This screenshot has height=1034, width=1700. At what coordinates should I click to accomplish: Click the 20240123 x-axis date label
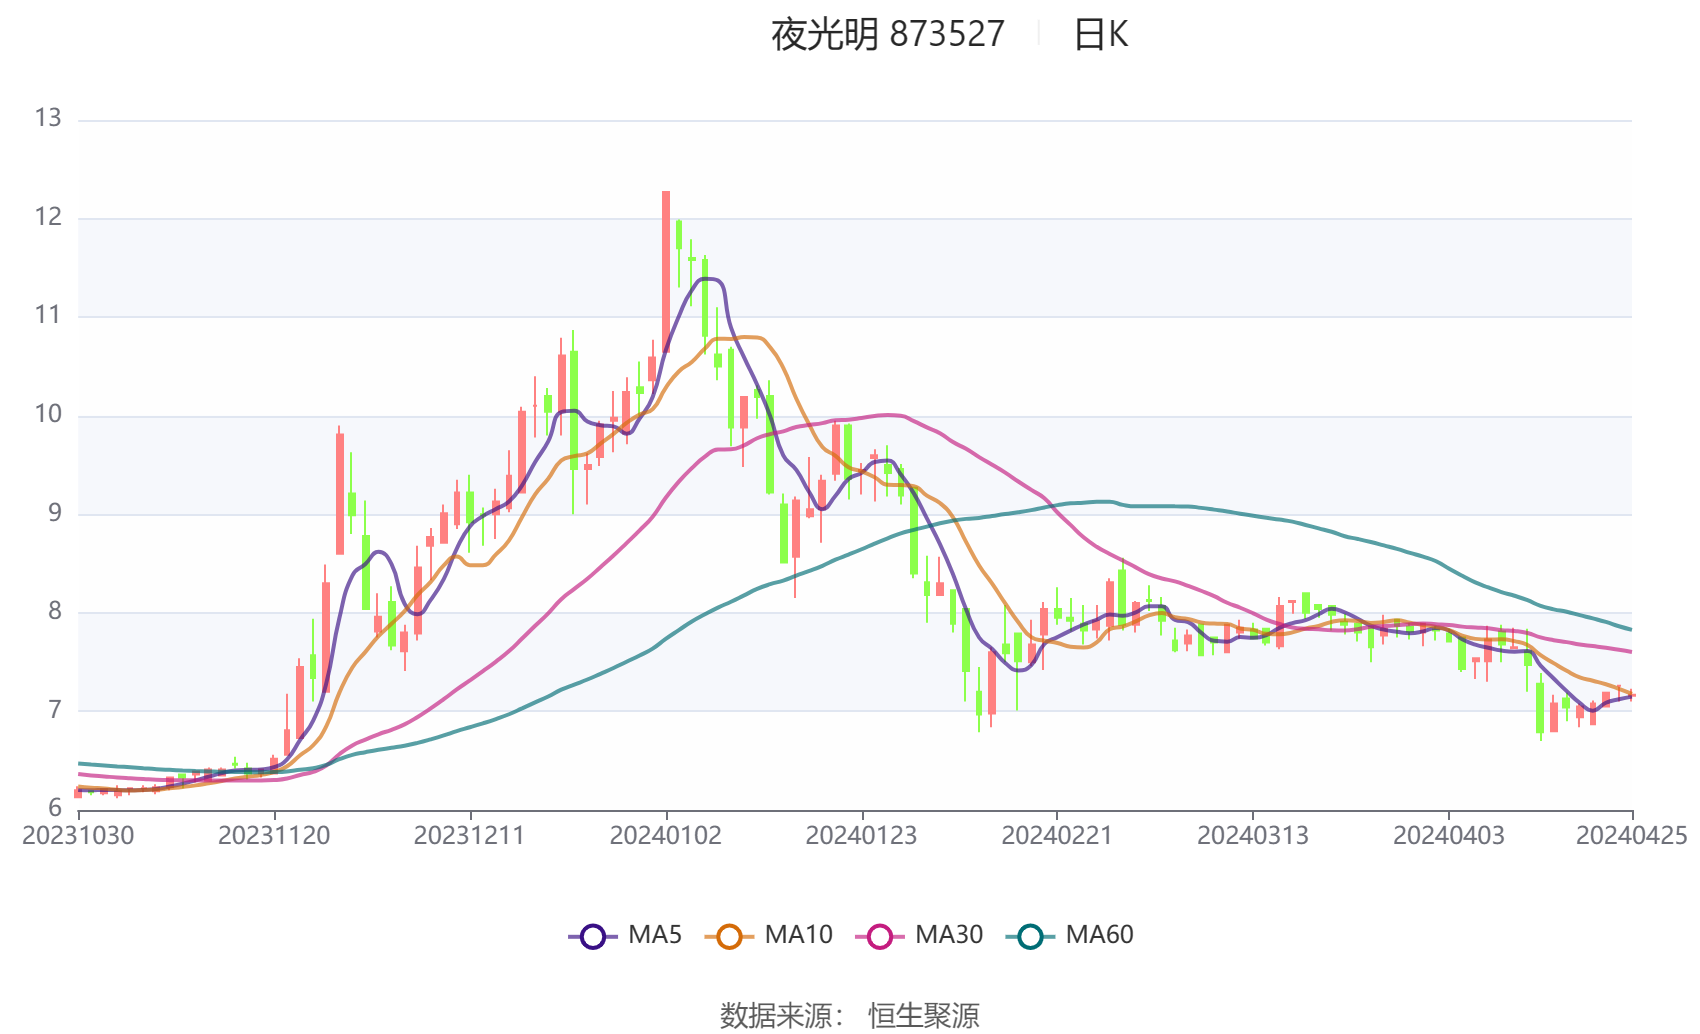coord(861,835)
